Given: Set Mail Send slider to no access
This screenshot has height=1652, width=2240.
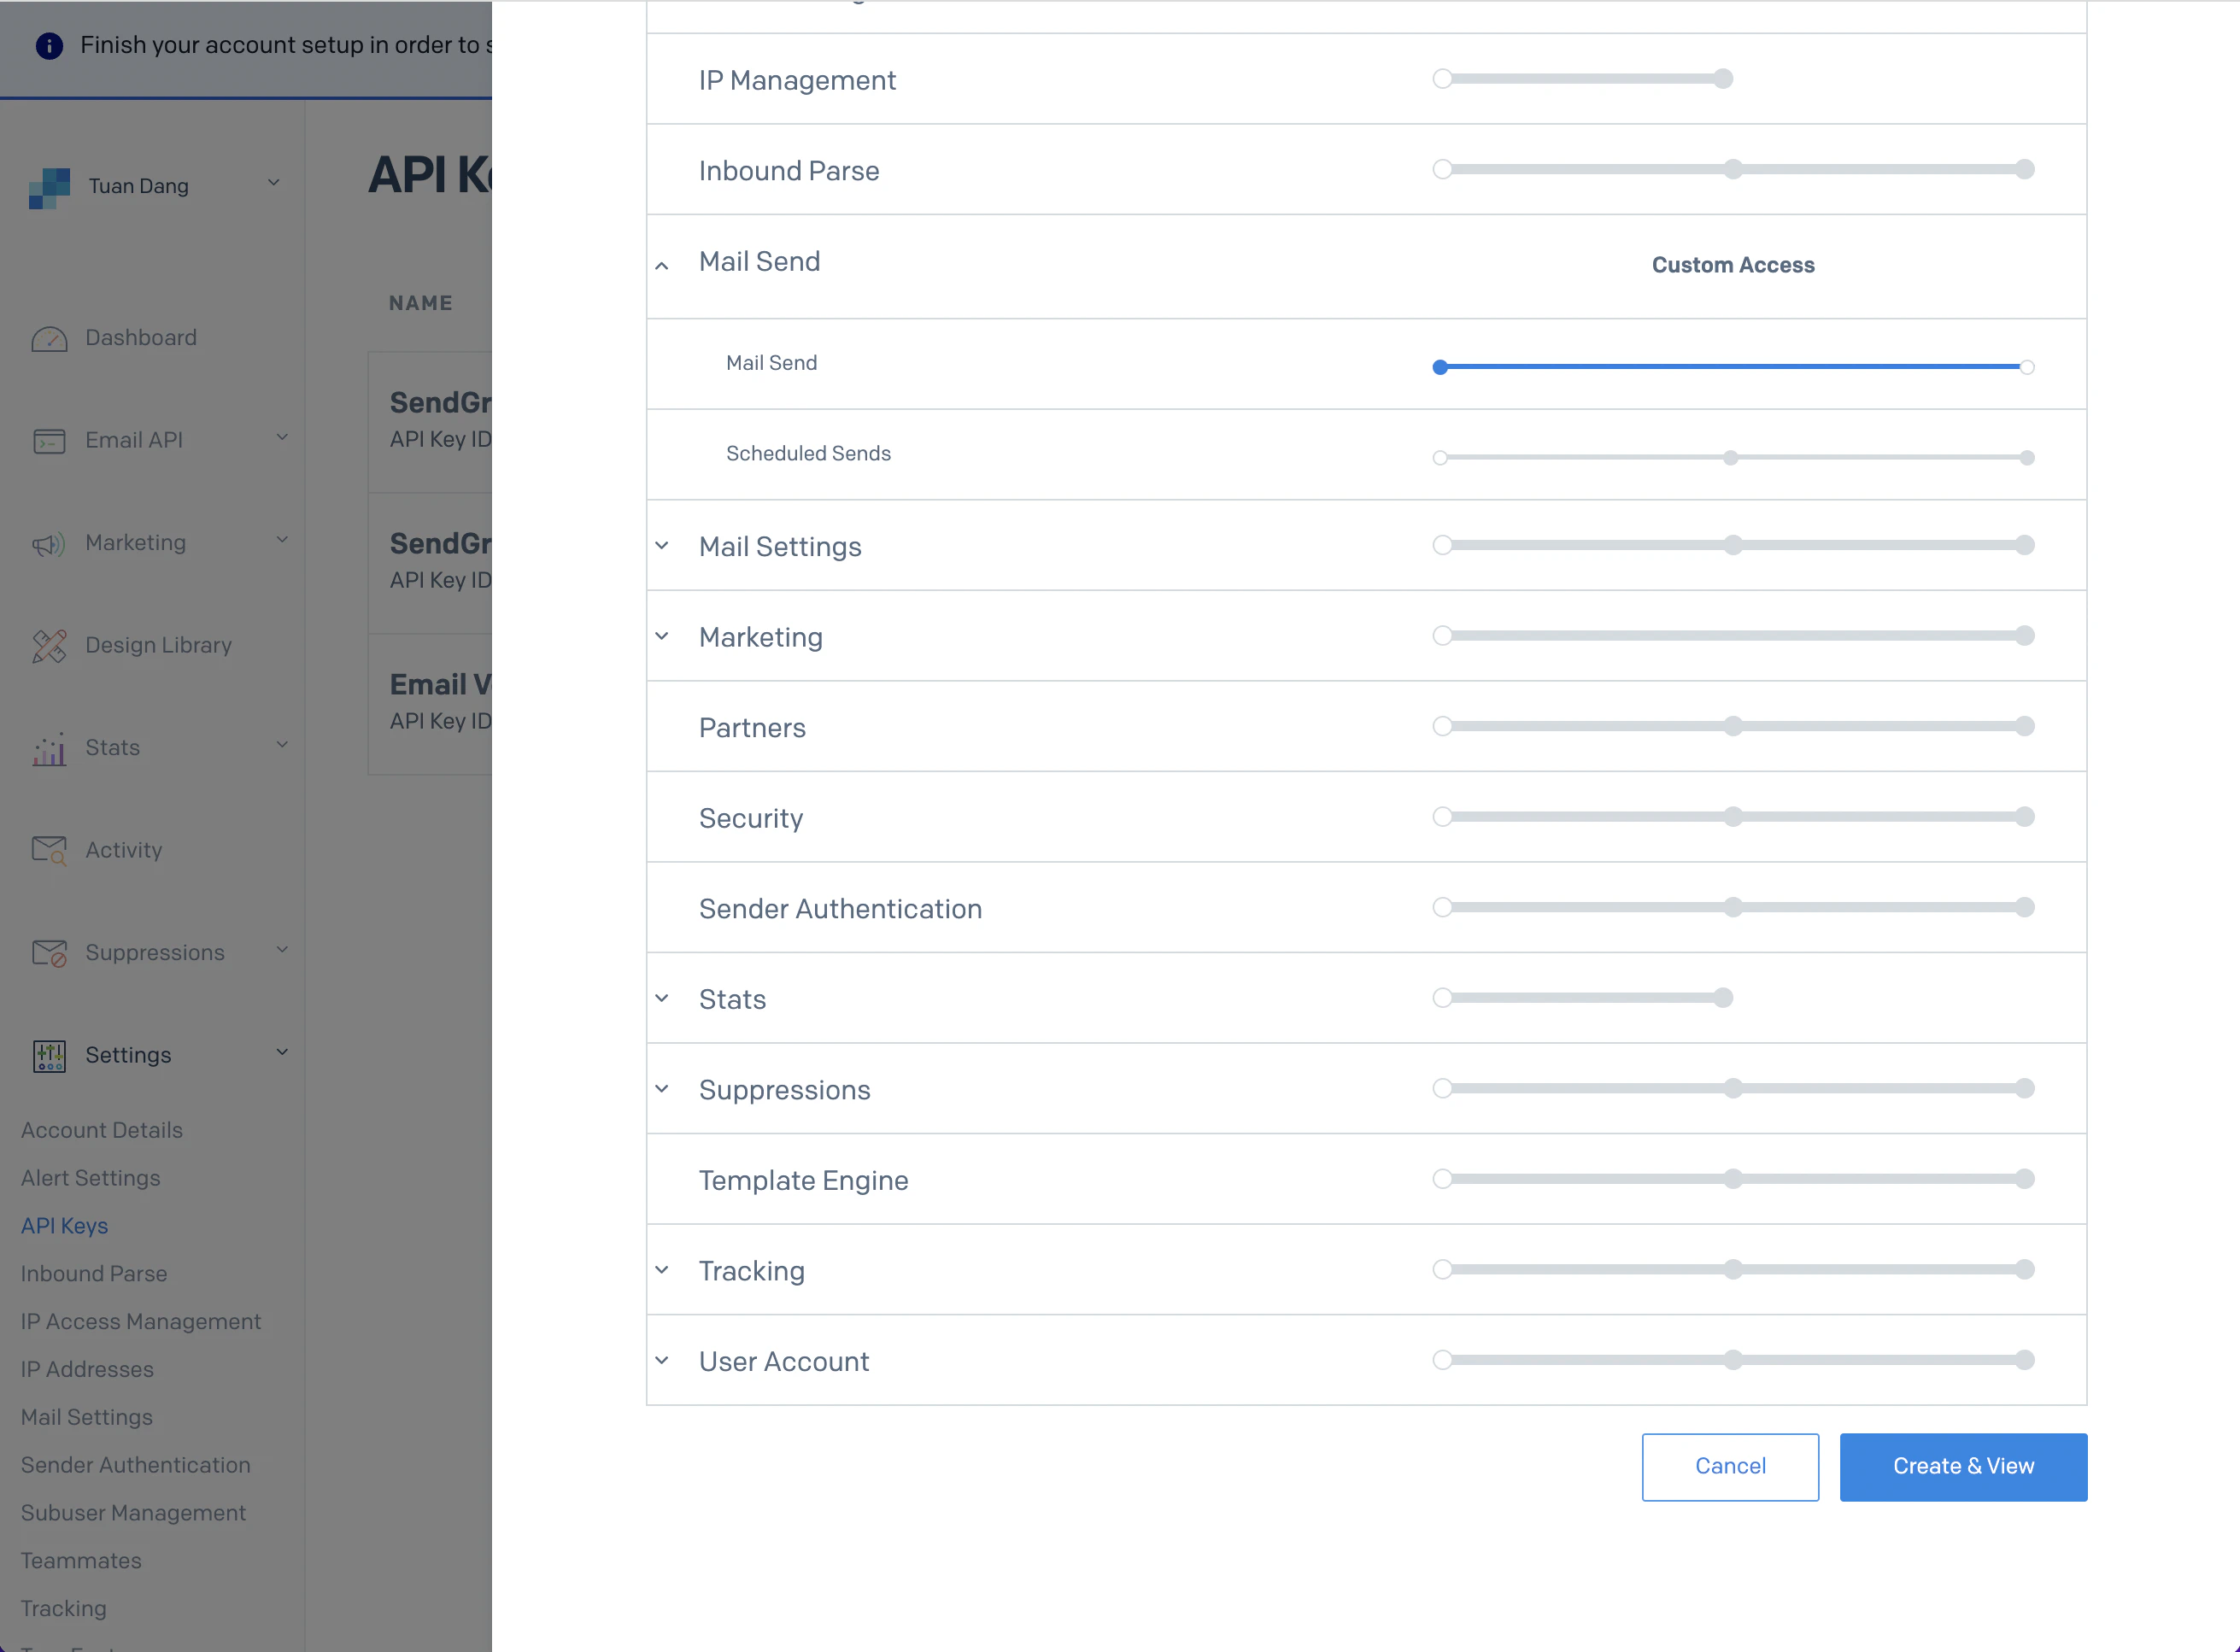Looking at the screenshot, I should coord(1440,367).
